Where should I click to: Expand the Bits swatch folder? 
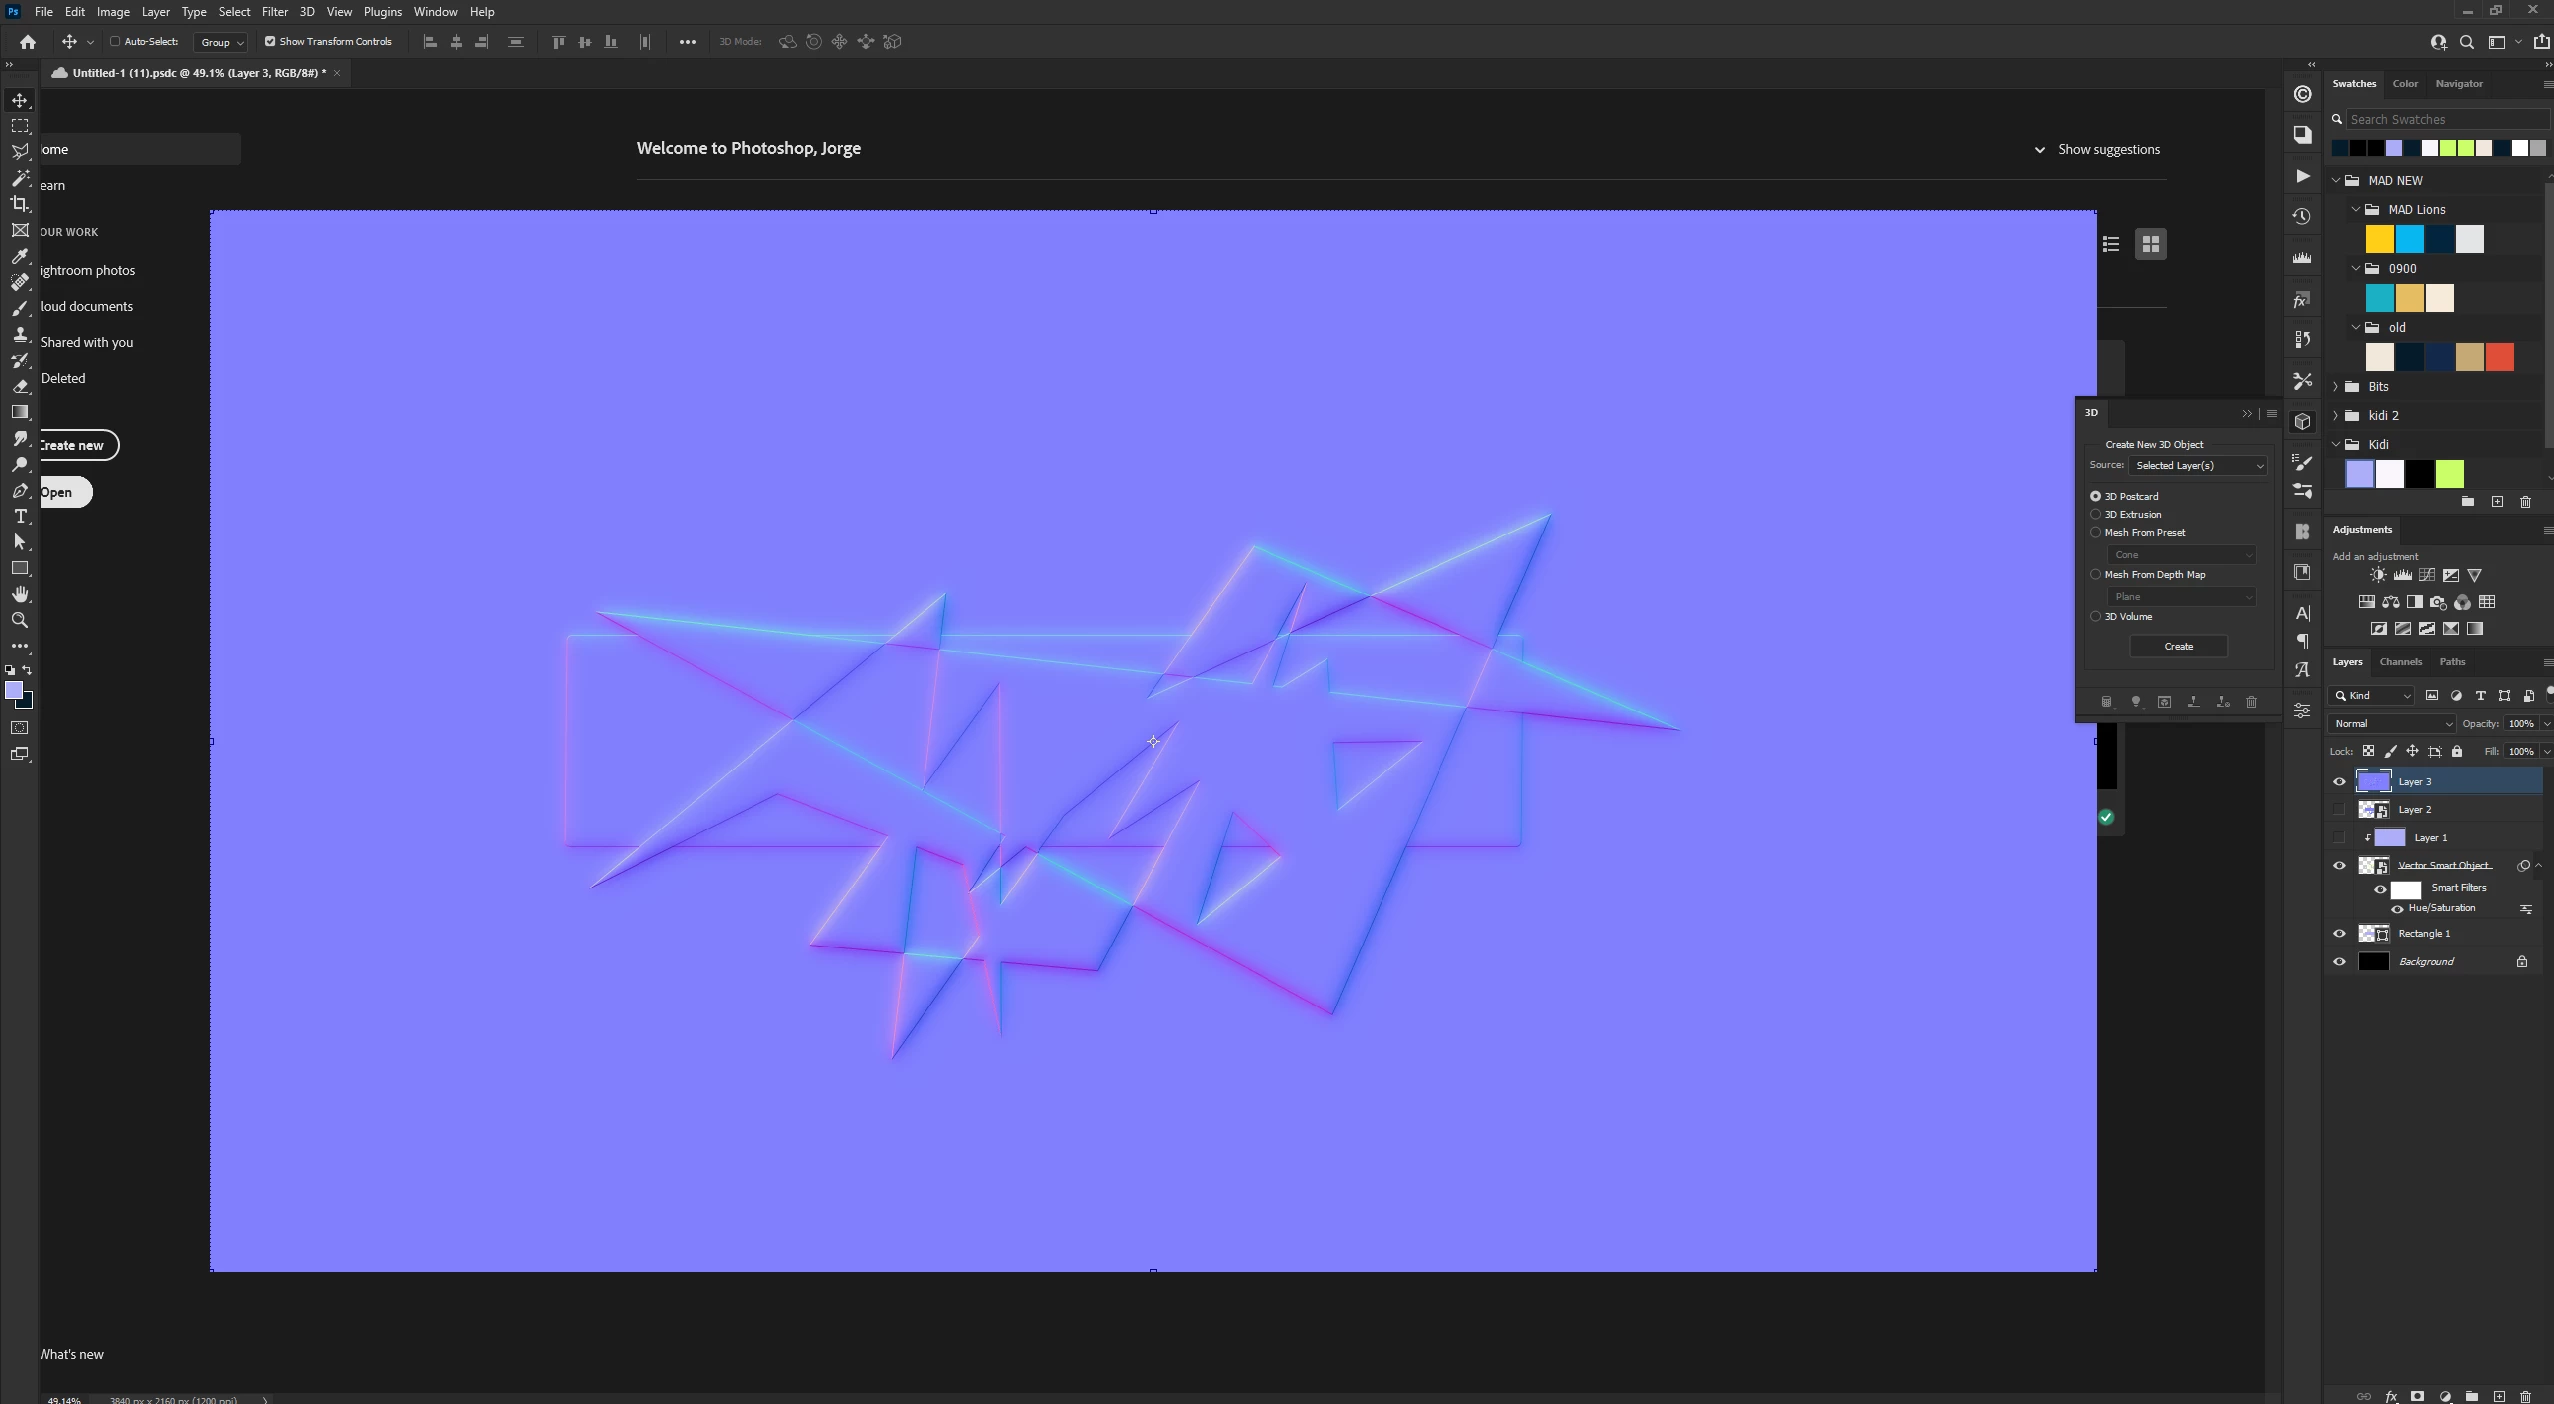[x=2337, y=387]
